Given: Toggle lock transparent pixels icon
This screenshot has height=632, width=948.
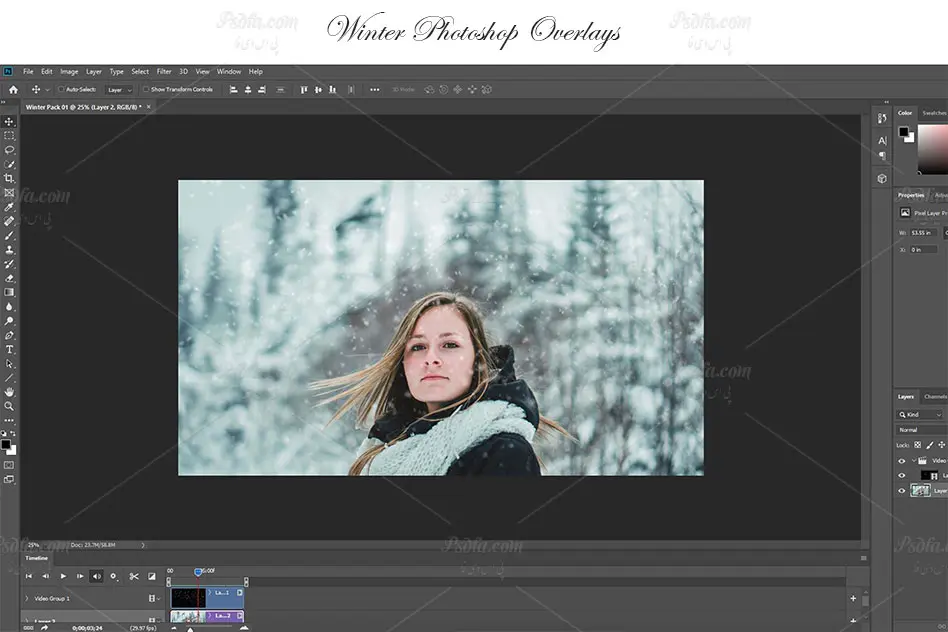Looking at the screenshot, I should [918, 445].
